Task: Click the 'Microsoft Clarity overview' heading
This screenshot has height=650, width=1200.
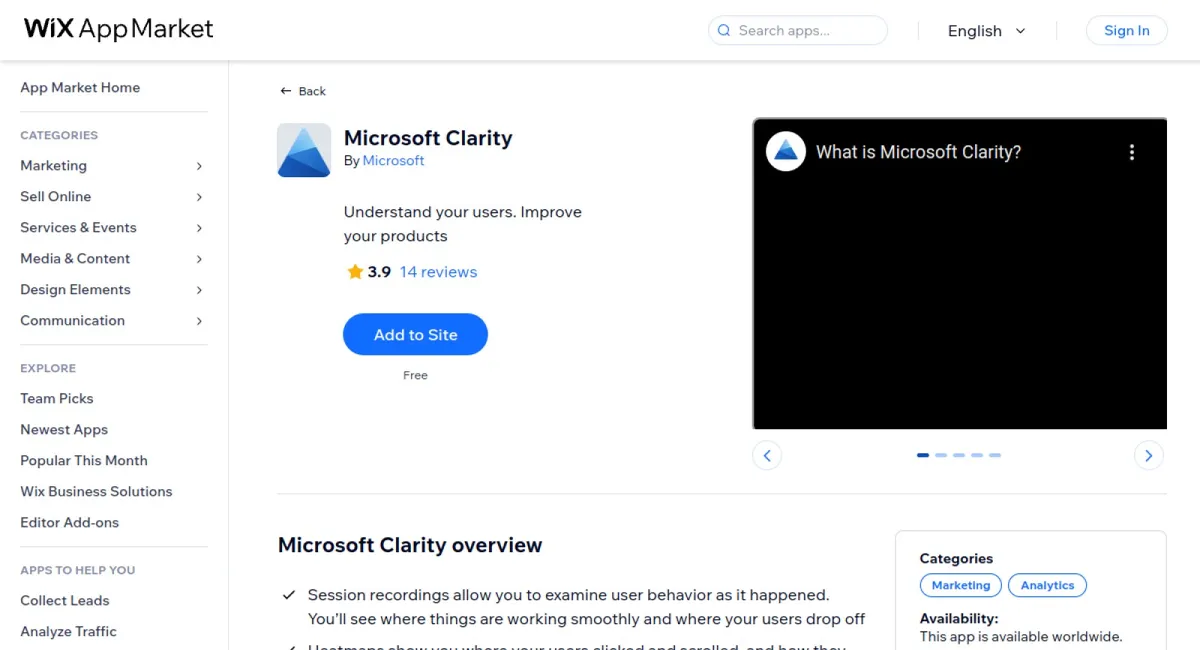Action: 410,545
